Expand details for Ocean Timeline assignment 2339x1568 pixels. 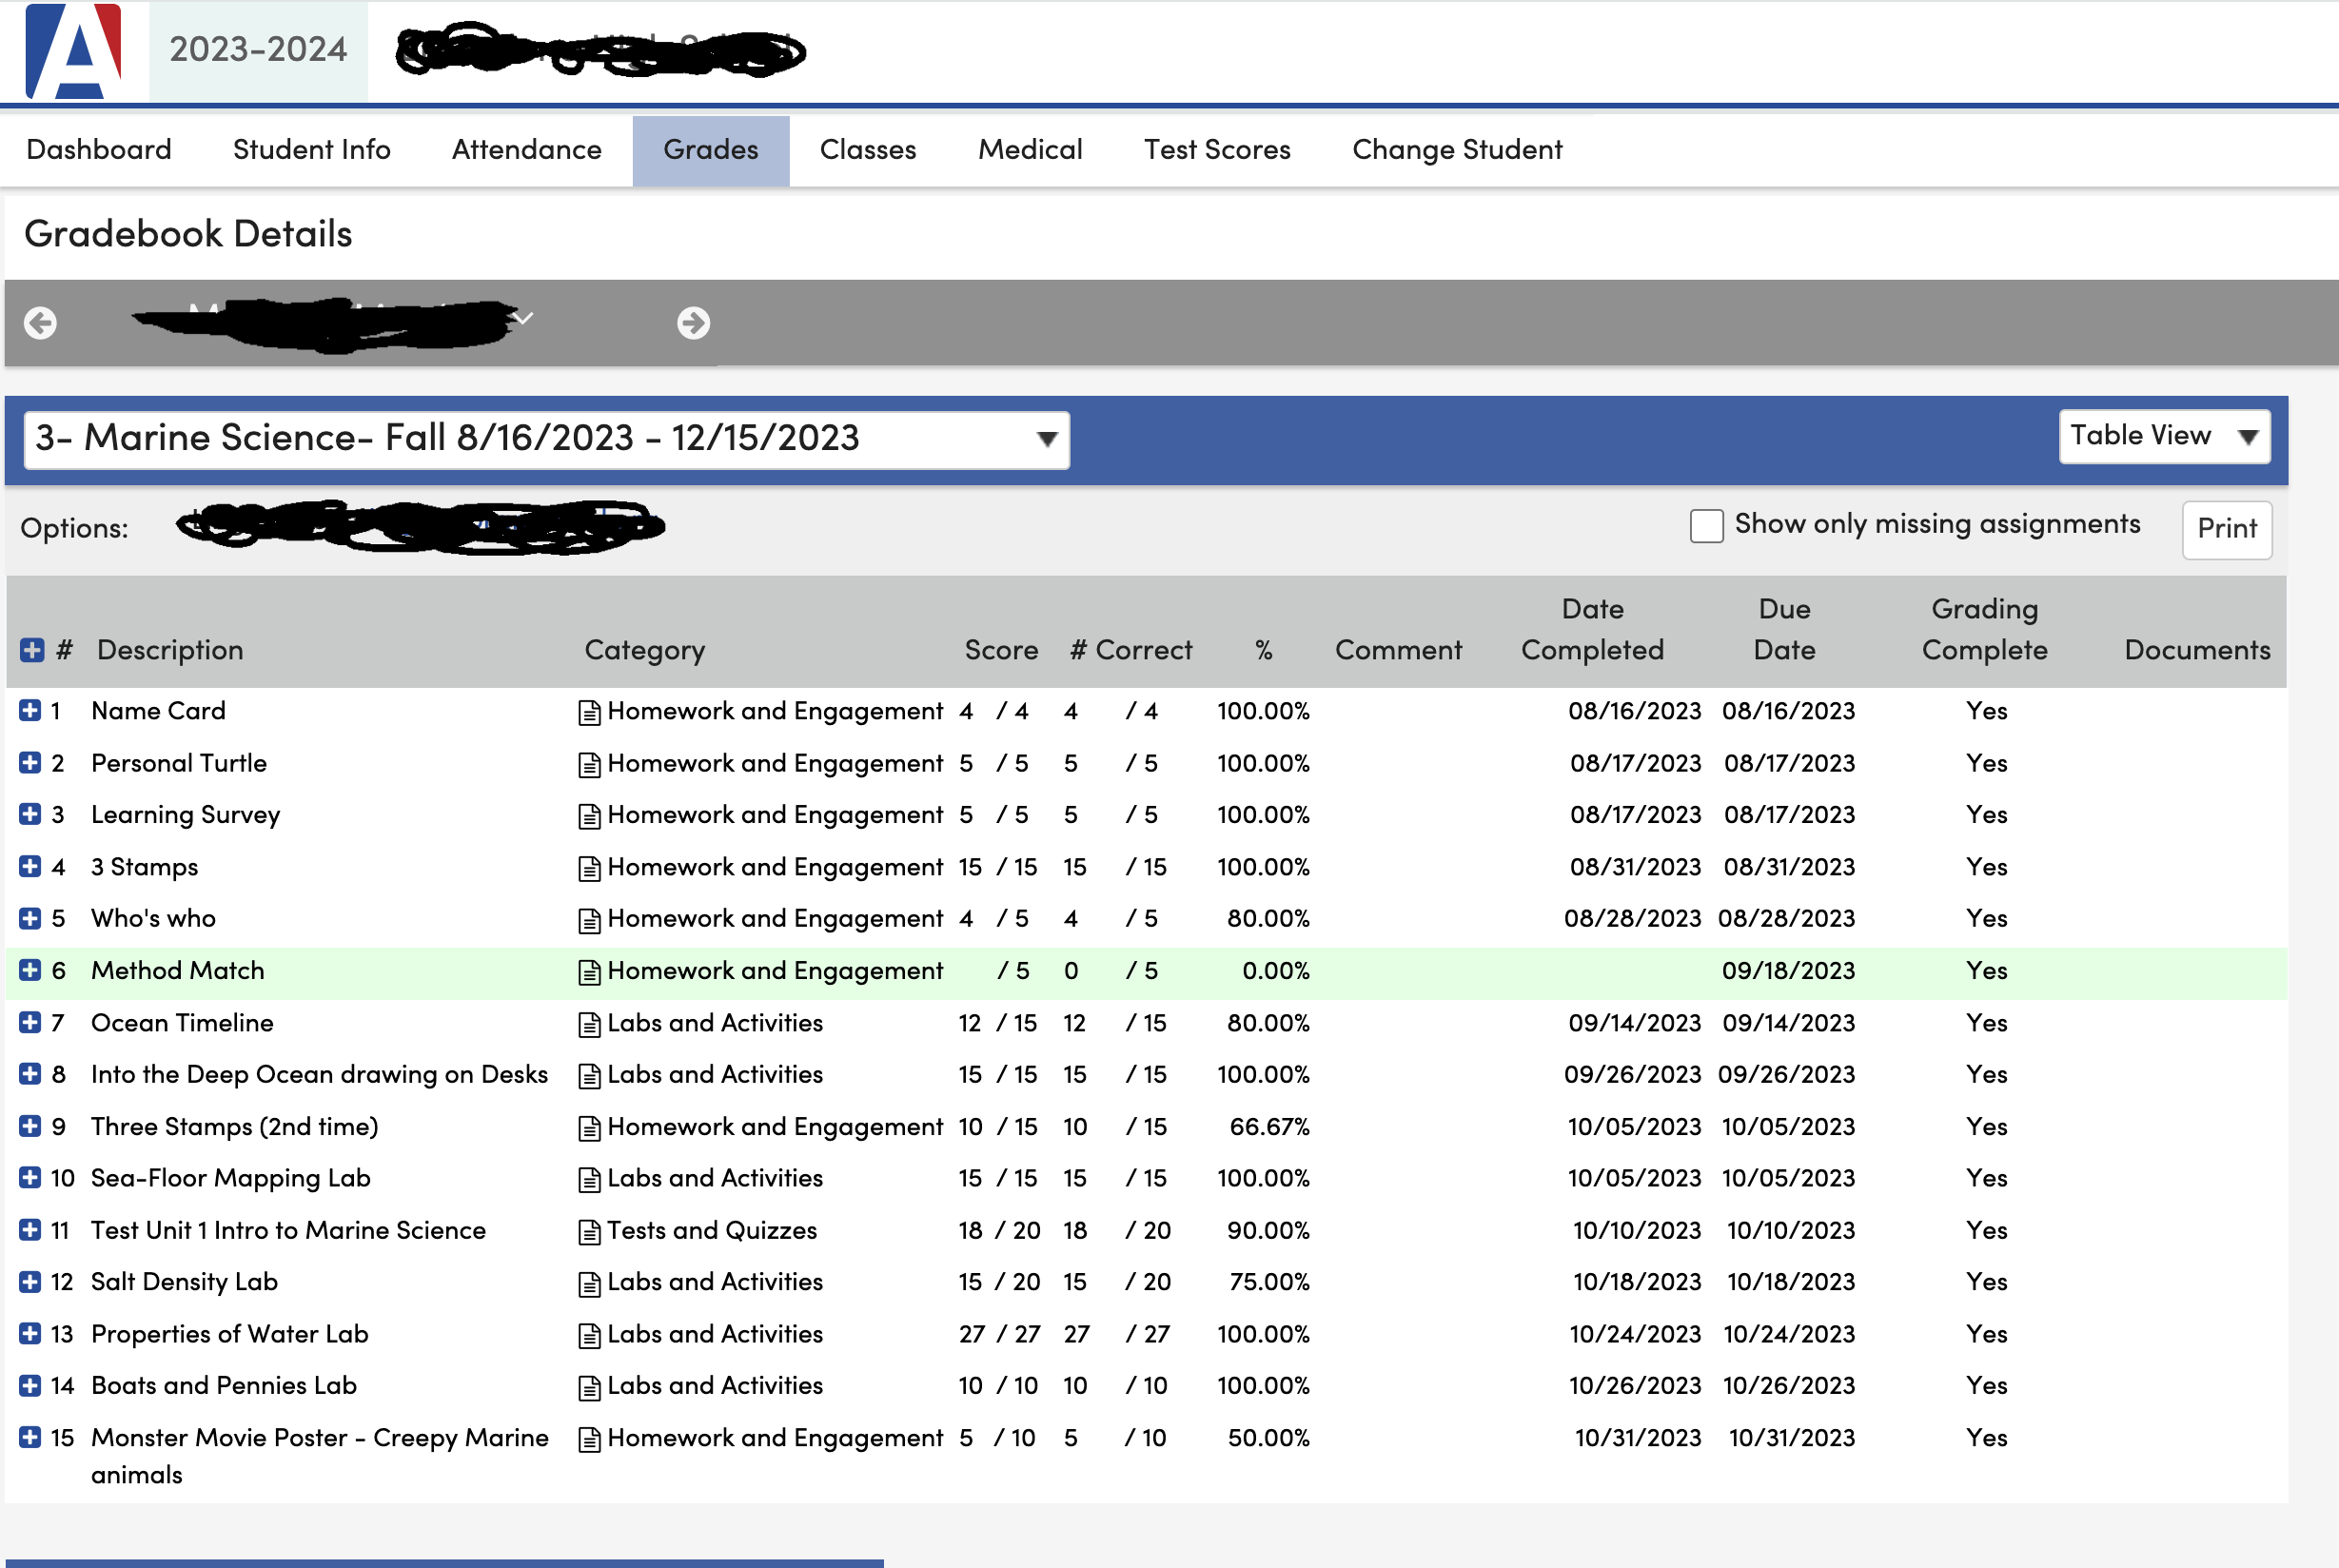(30, 1022)
